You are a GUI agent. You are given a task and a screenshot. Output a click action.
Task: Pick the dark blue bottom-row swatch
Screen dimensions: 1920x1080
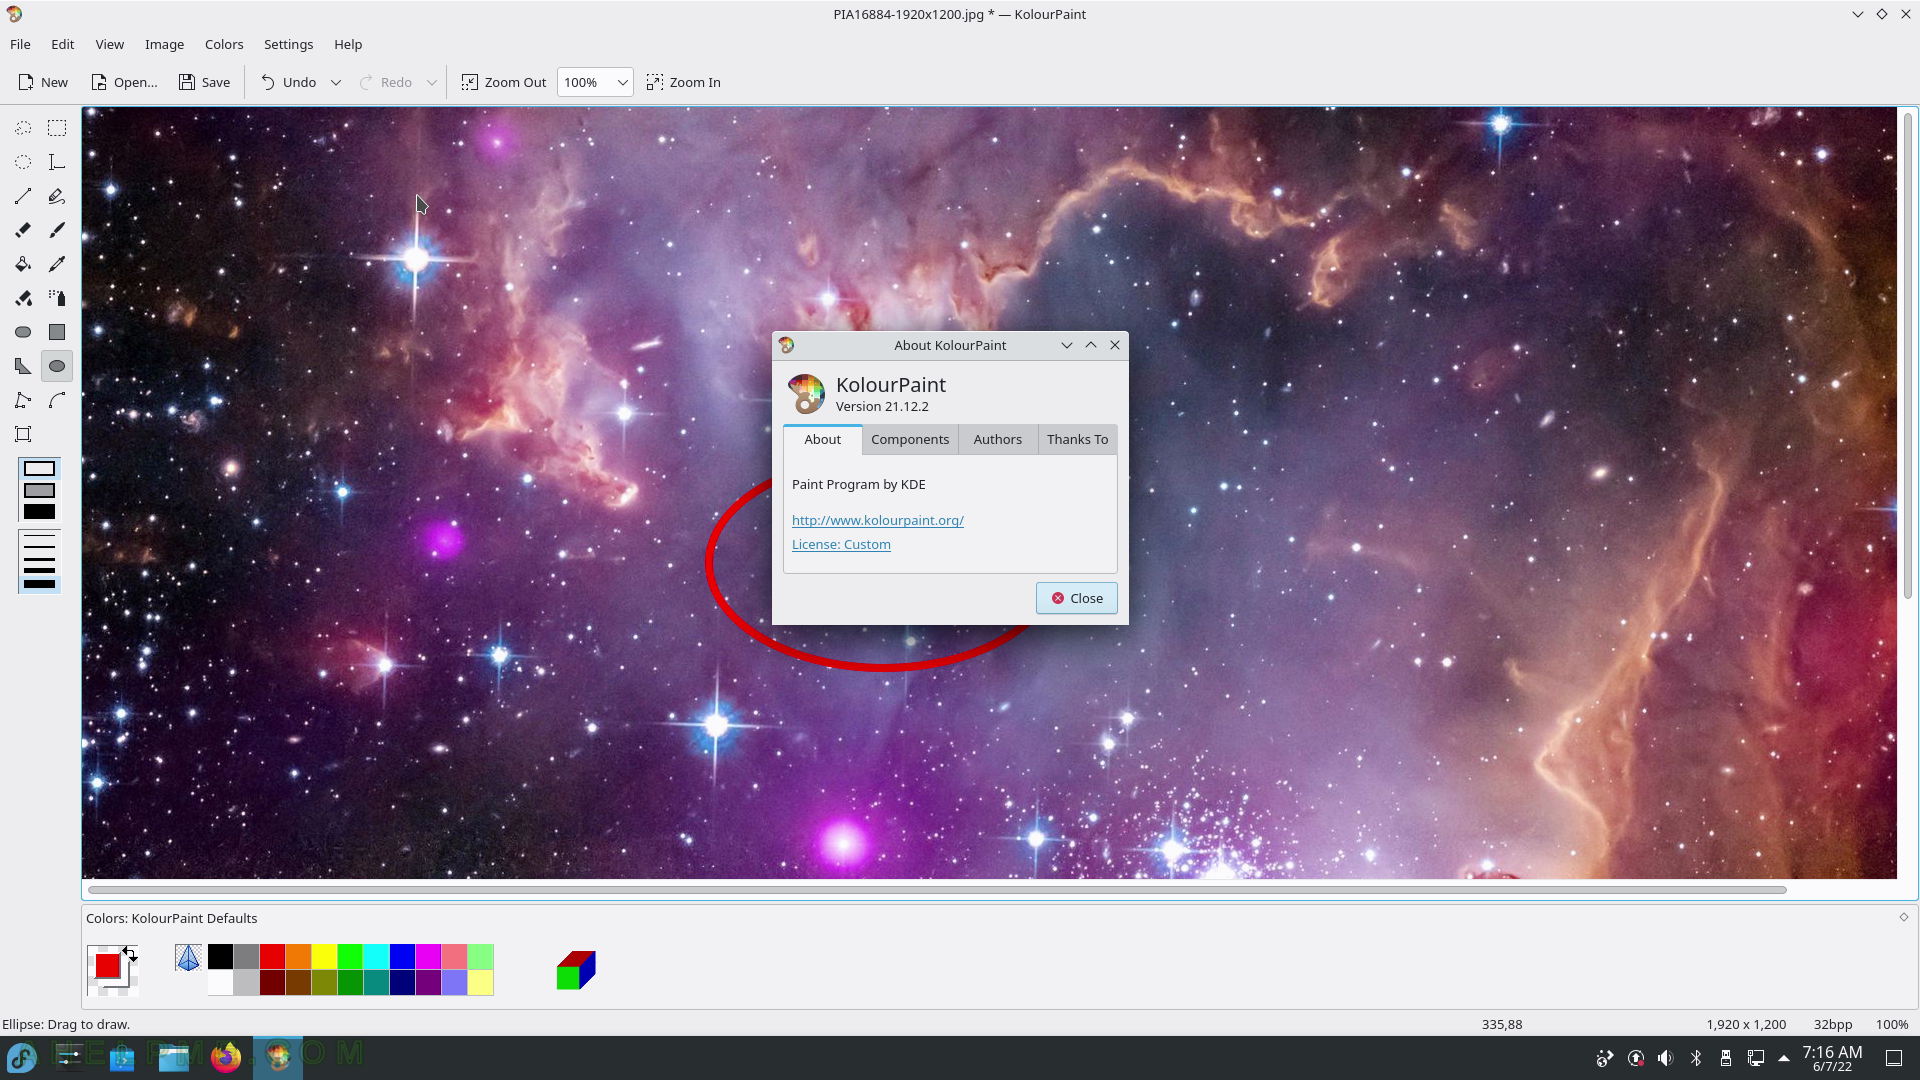coord(402,983)
